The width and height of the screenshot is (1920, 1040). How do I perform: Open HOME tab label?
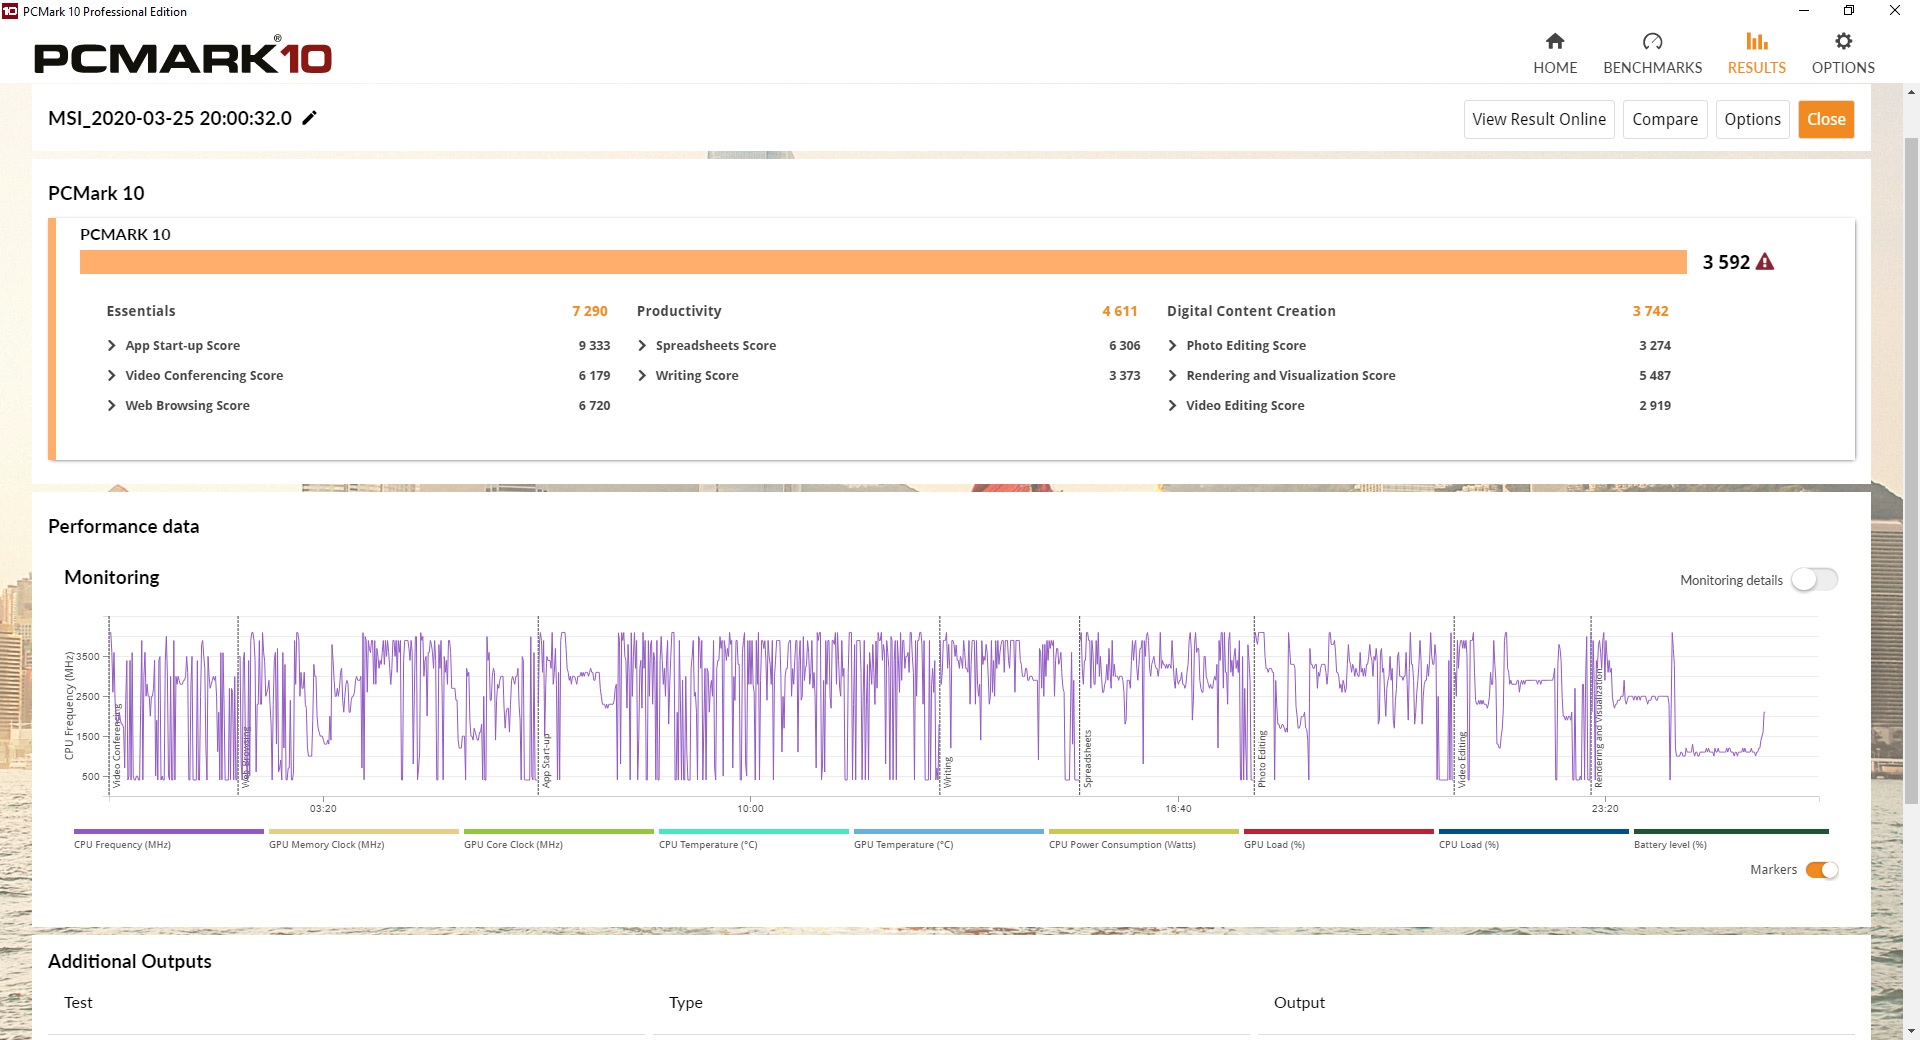[x=1555, y=67]
